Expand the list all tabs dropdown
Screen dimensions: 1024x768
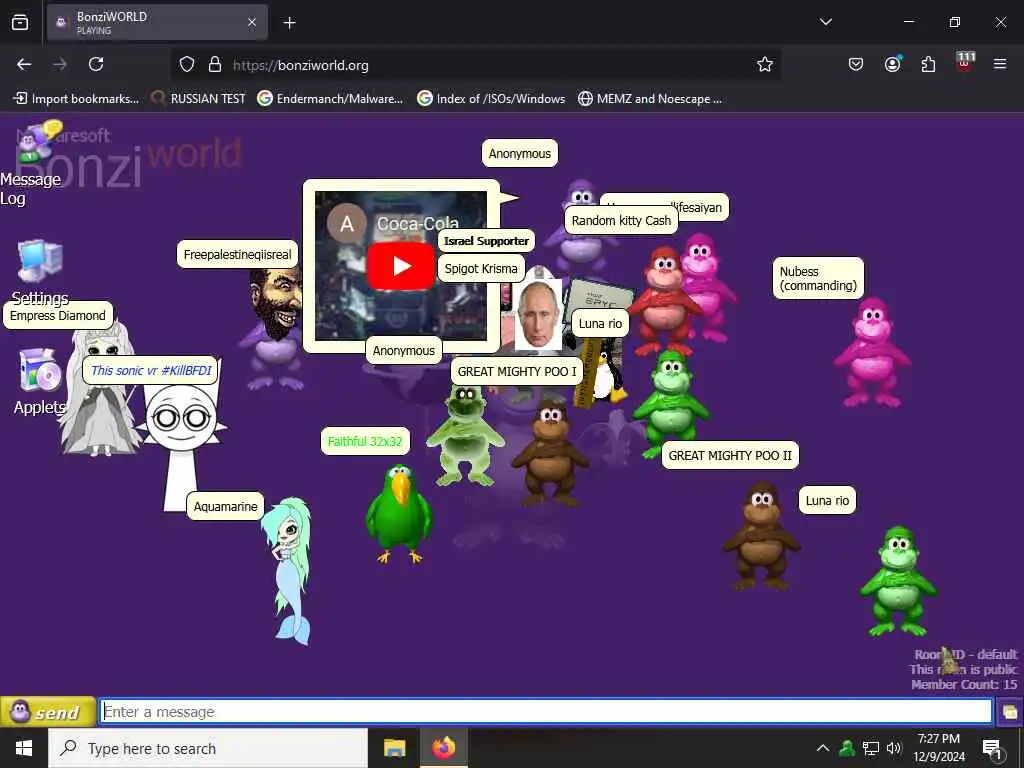825,22
